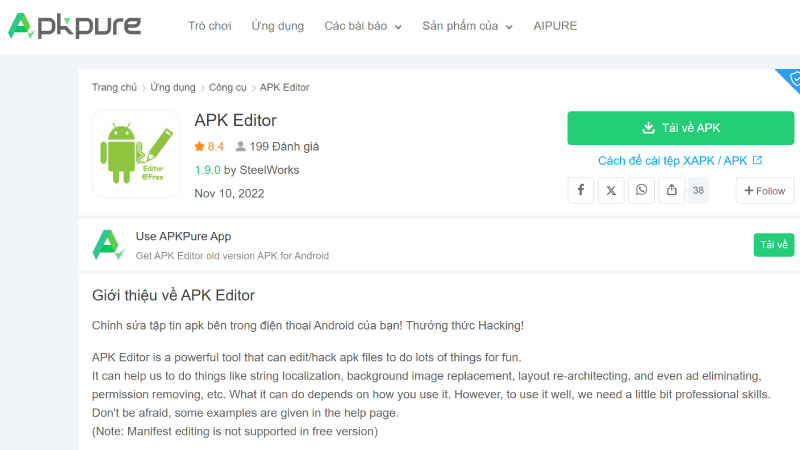Click Get APK Editor old version text
Image resolution: width=800 pixels, height=450 pixels.
[x=232, y=256]
